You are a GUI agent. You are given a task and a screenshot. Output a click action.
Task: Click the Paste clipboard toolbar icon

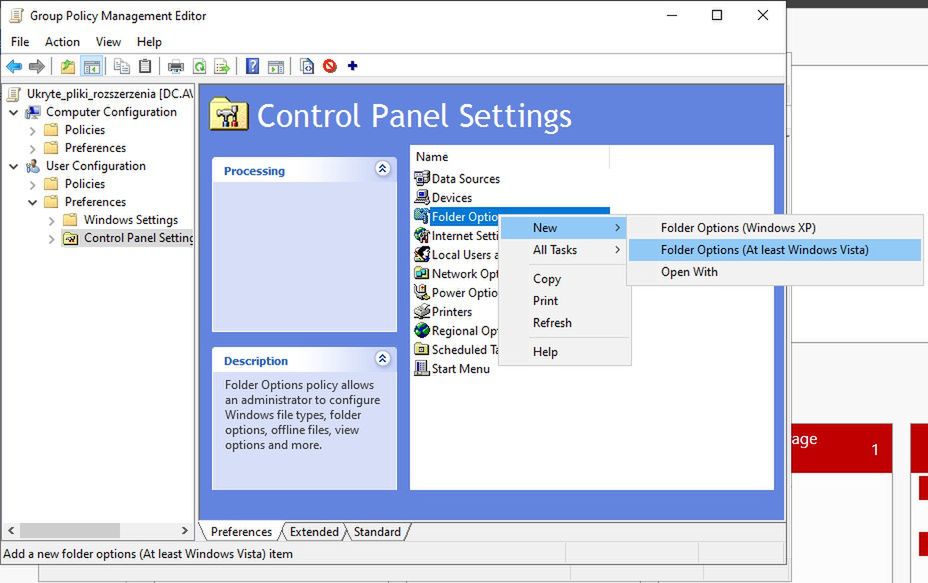point(145,66)
